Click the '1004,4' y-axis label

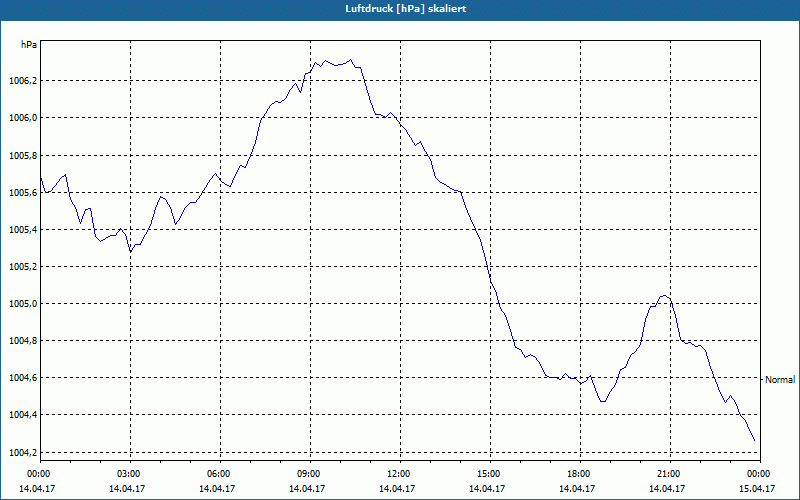coord(23,415)
